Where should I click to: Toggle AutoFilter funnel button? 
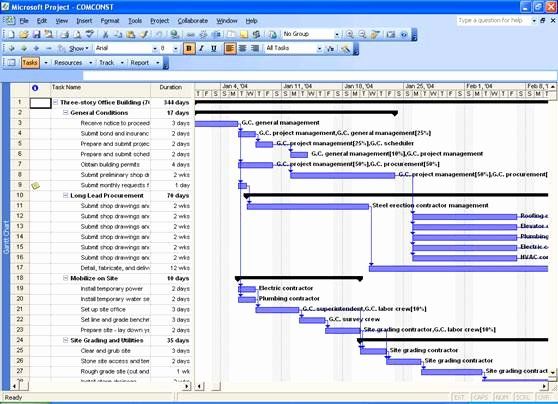[x=330, y=48]
